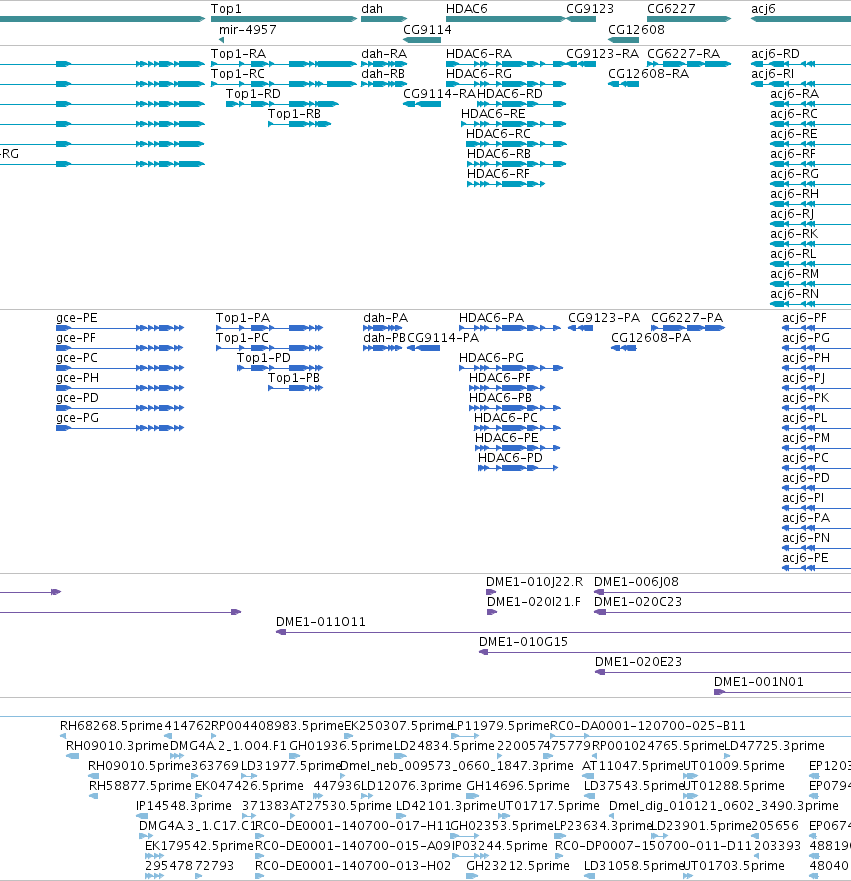Select the LD47725.3prime EST label
Image resolution: width=851 pixels, height=881 pixels.
[775, 746]
